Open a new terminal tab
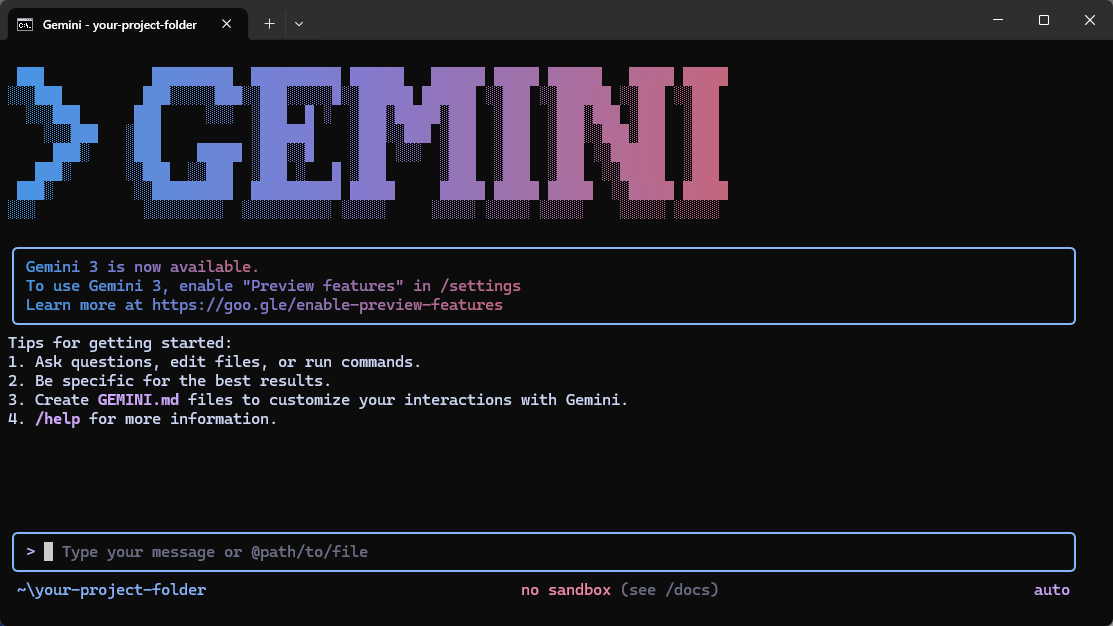The width and height of the screenshot is (1113, 626). (x=269, y=24)
